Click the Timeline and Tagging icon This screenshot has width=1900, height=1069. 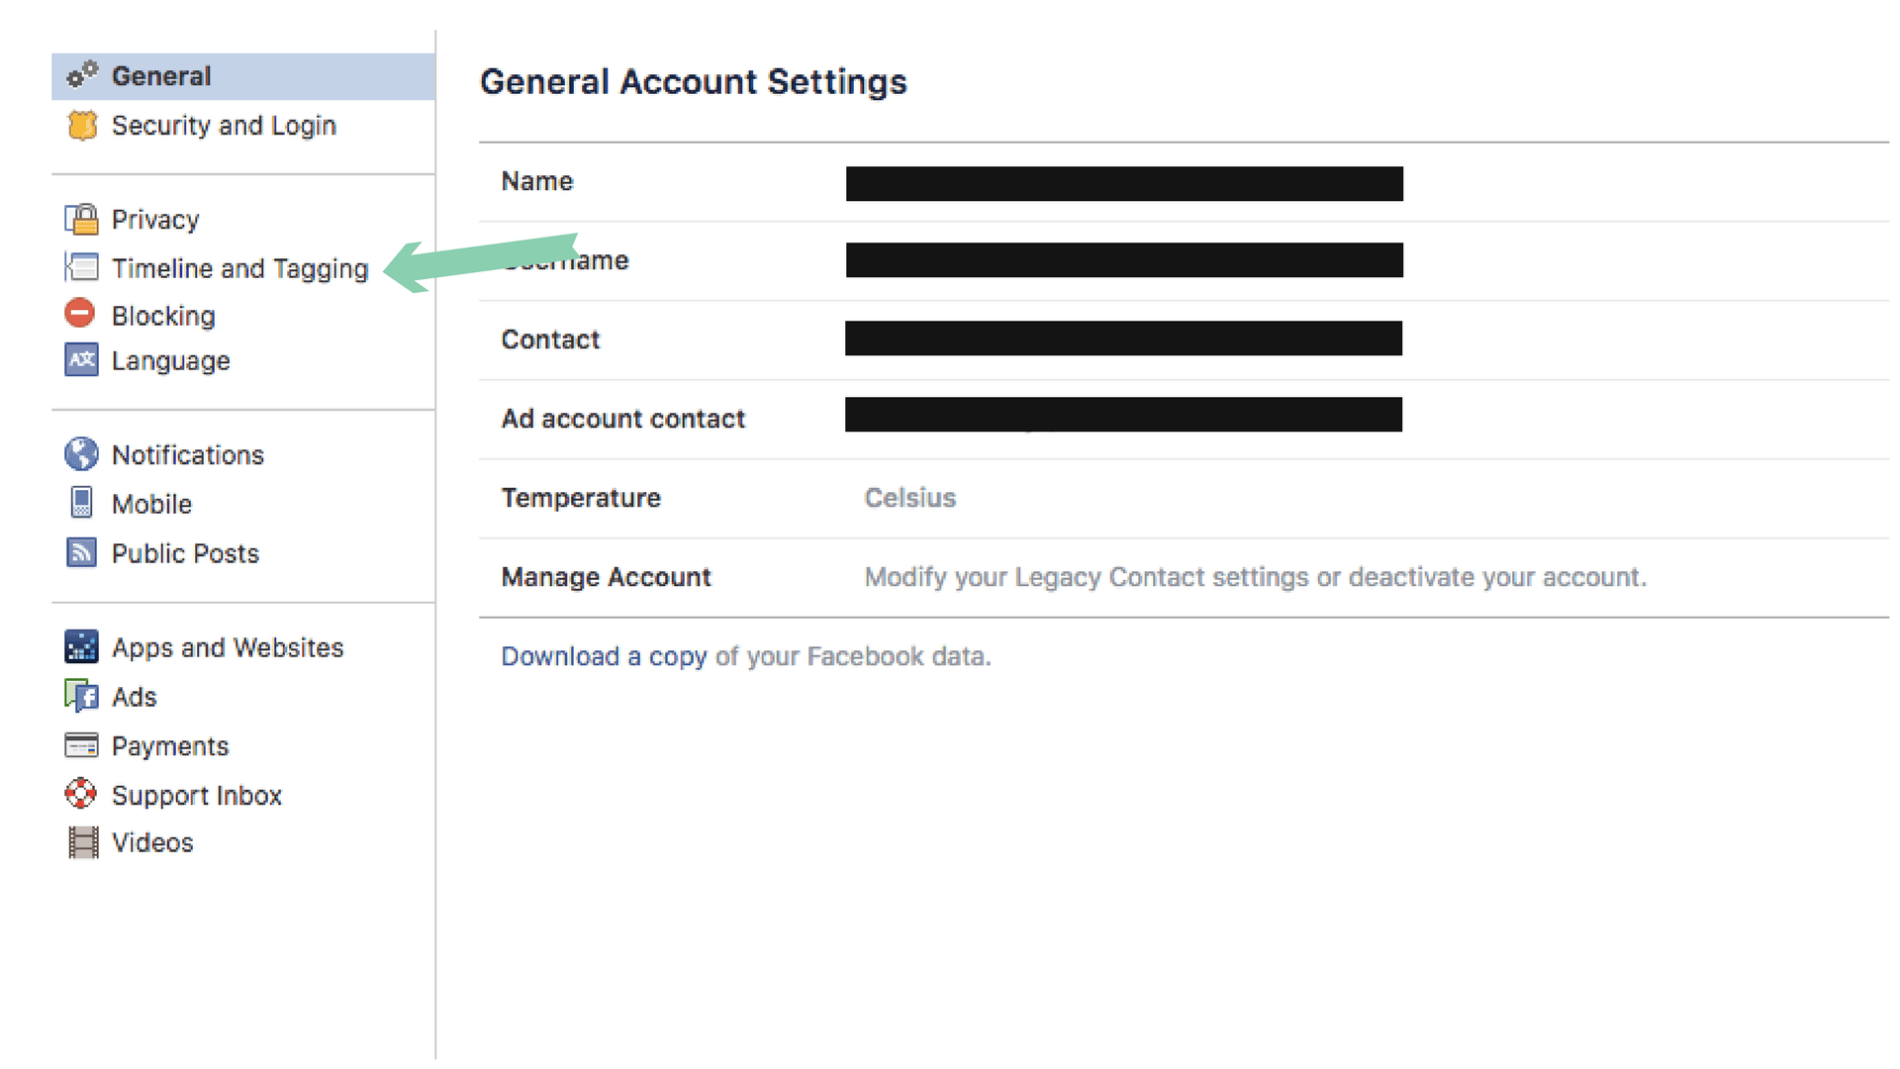(x=82, y=266)
